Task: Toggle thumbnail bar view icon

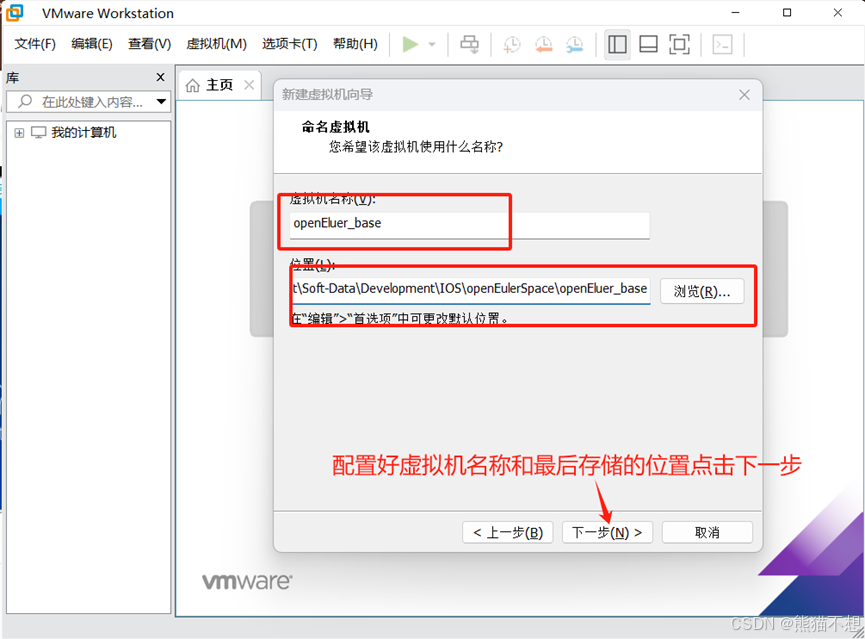Action: point(648,44)
